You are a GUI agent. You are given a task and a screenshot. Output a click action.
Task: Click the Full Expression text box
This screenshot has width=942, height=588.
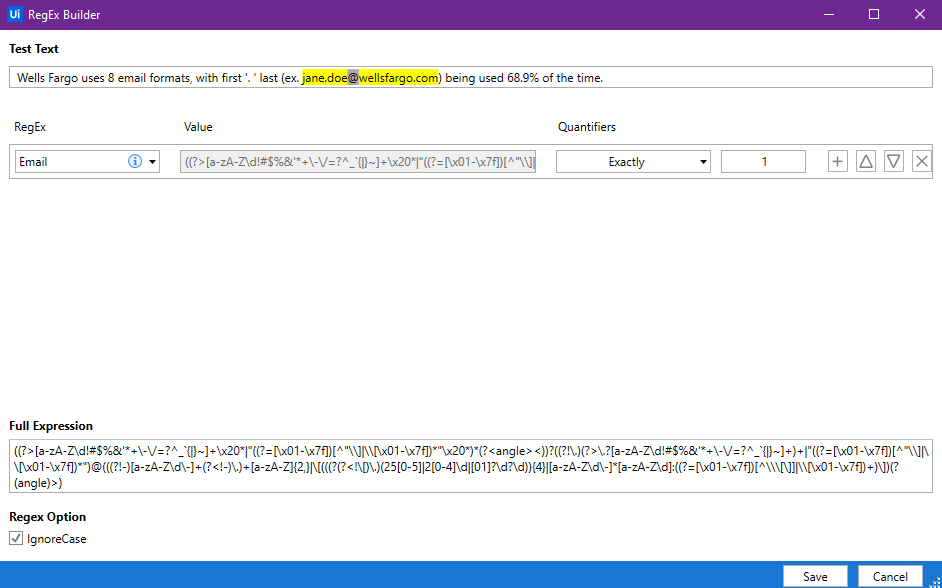click(x=470, y=466)
